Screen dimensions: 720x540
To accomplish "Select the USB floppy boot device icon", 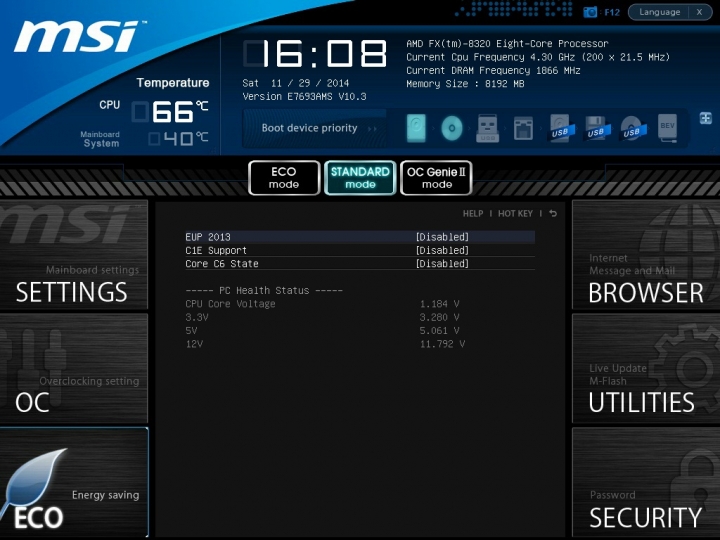I will tap(597, 128).
